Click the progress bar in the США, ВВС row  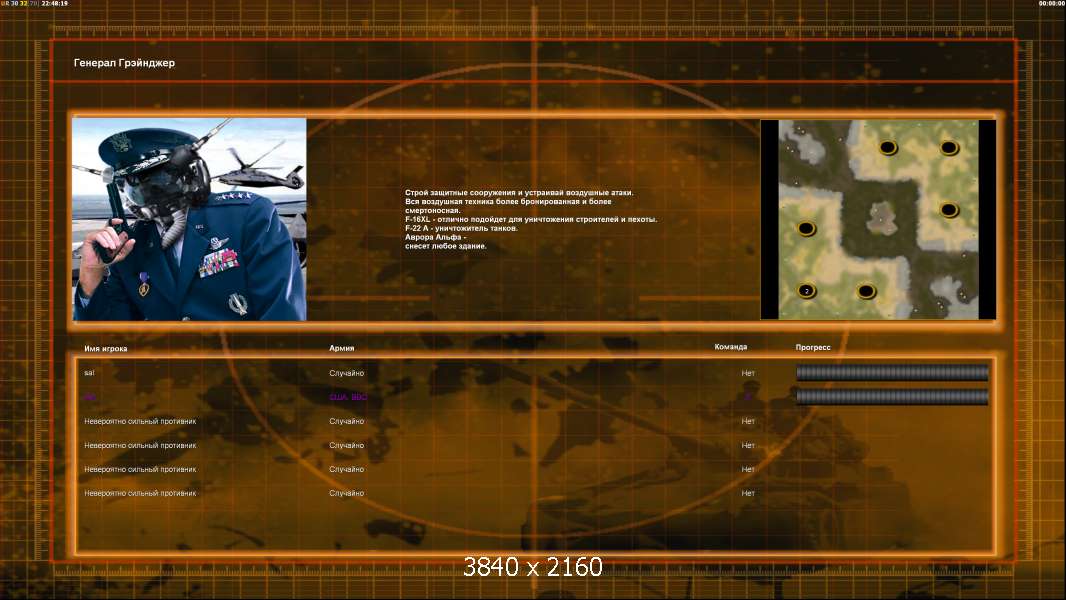point(892,396)
